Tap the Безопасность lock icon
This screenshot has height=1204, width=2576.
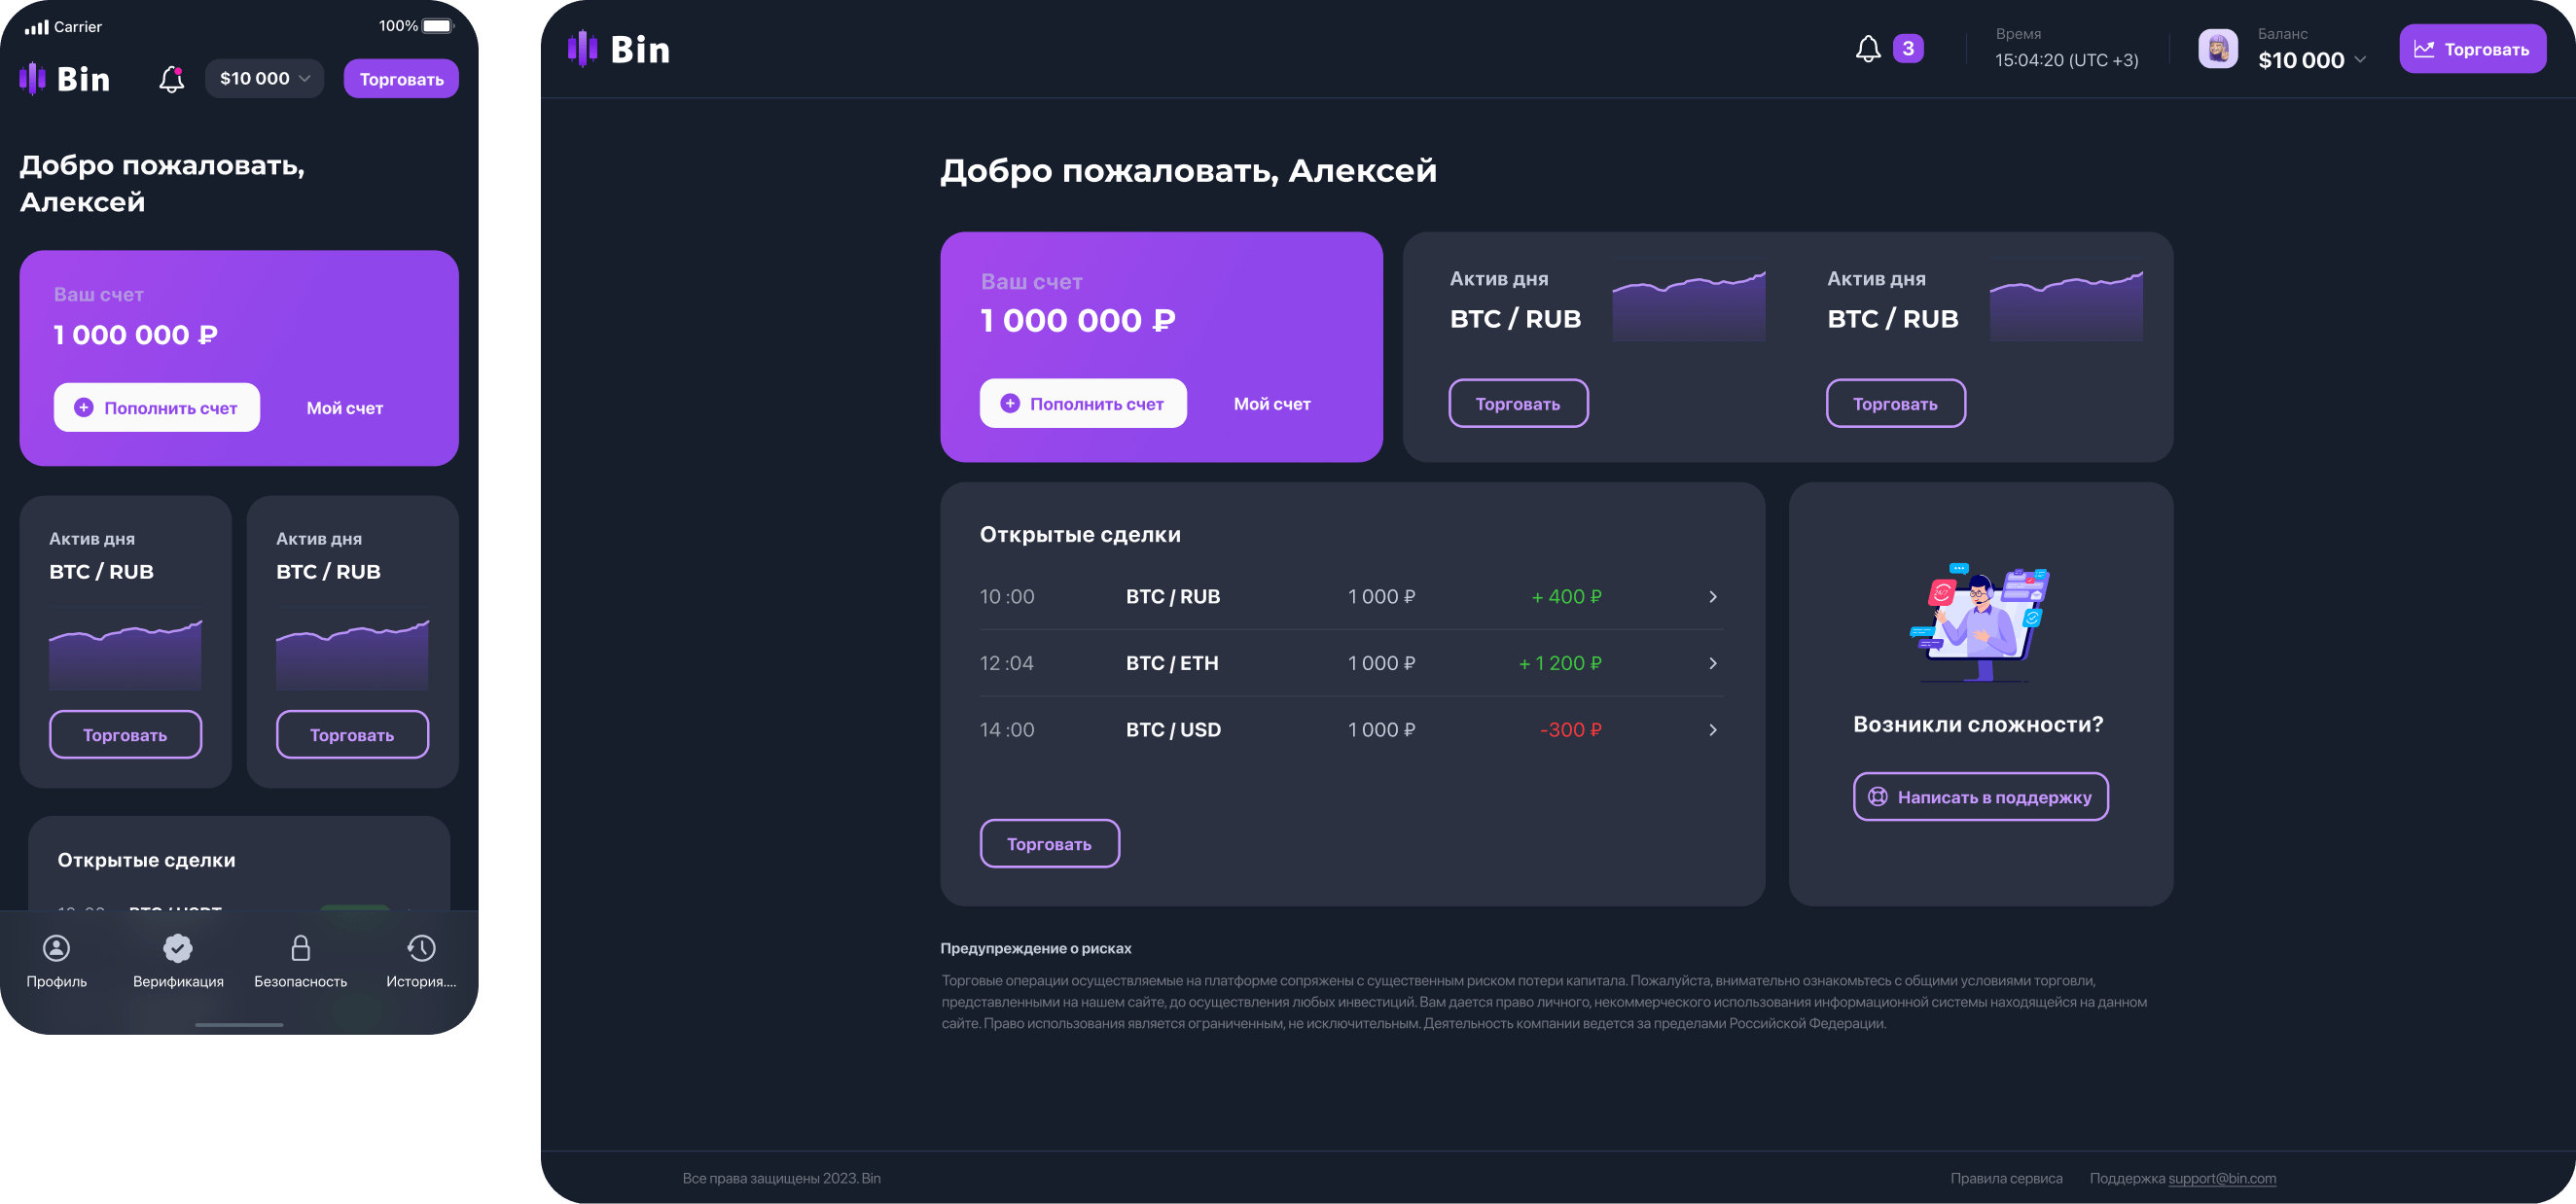click(300, 948)
